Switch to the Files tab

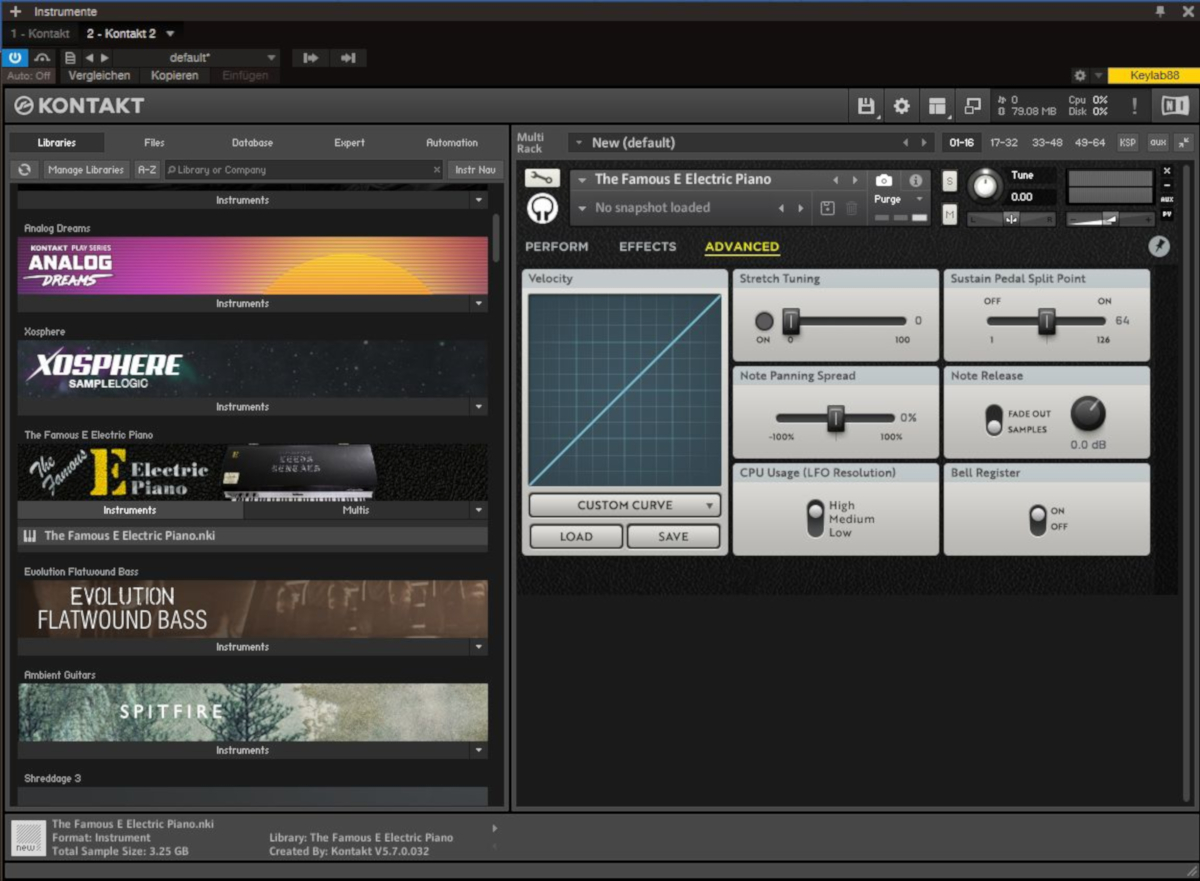tap(154, 143)
